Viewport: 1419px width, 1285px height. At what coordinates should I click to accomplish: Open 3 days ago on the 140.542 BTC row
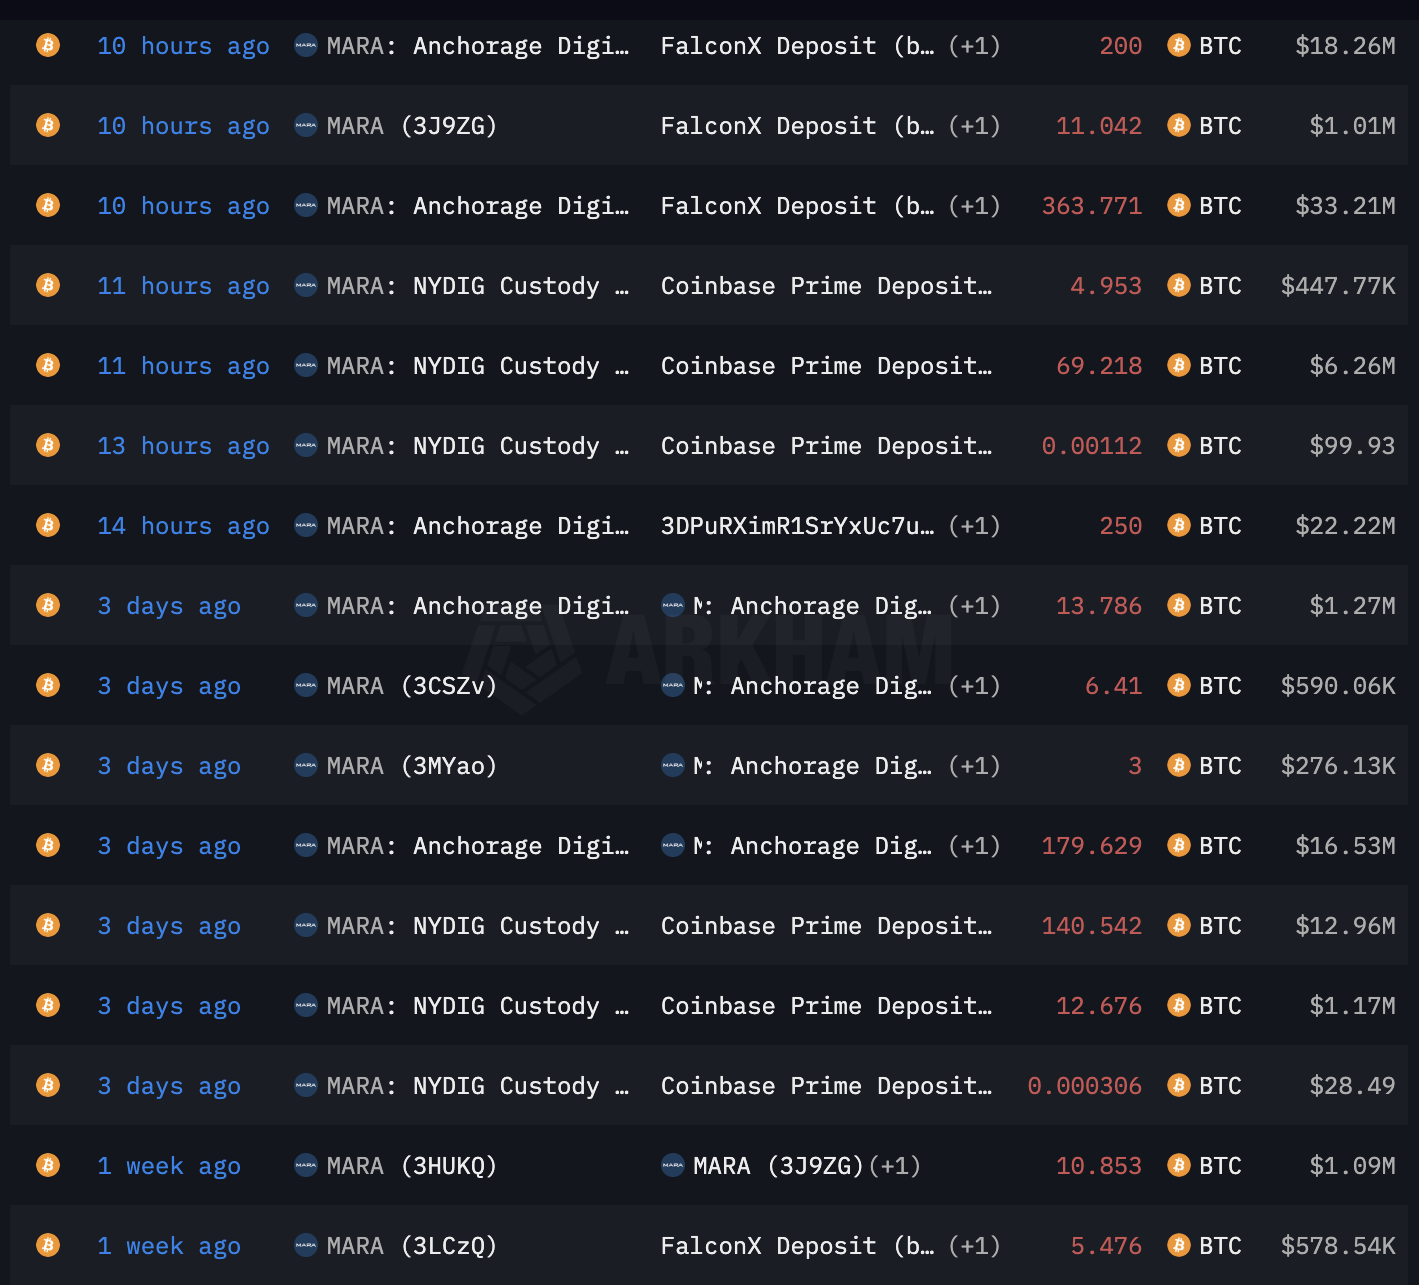coord(169,925)
